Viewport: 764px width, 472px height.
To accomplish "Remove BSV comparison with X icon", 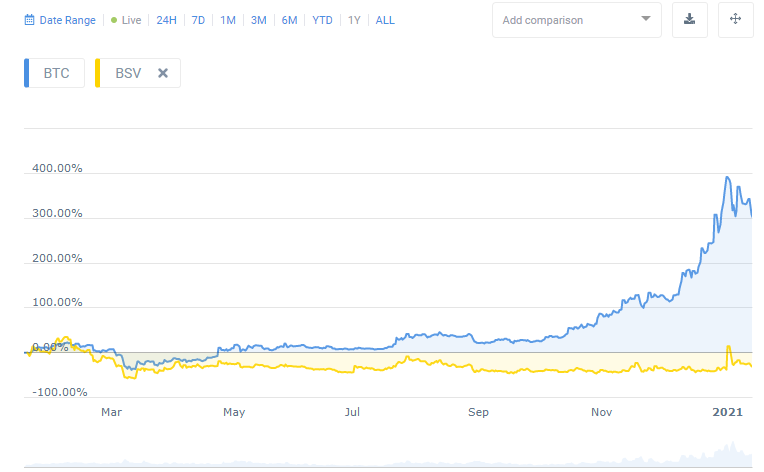I will pyautogui.click(x=163, y=73).
